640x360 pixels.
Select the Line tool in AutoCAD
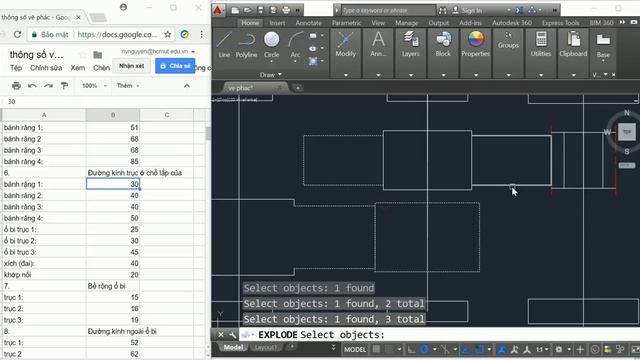click(x=224, y=45)
